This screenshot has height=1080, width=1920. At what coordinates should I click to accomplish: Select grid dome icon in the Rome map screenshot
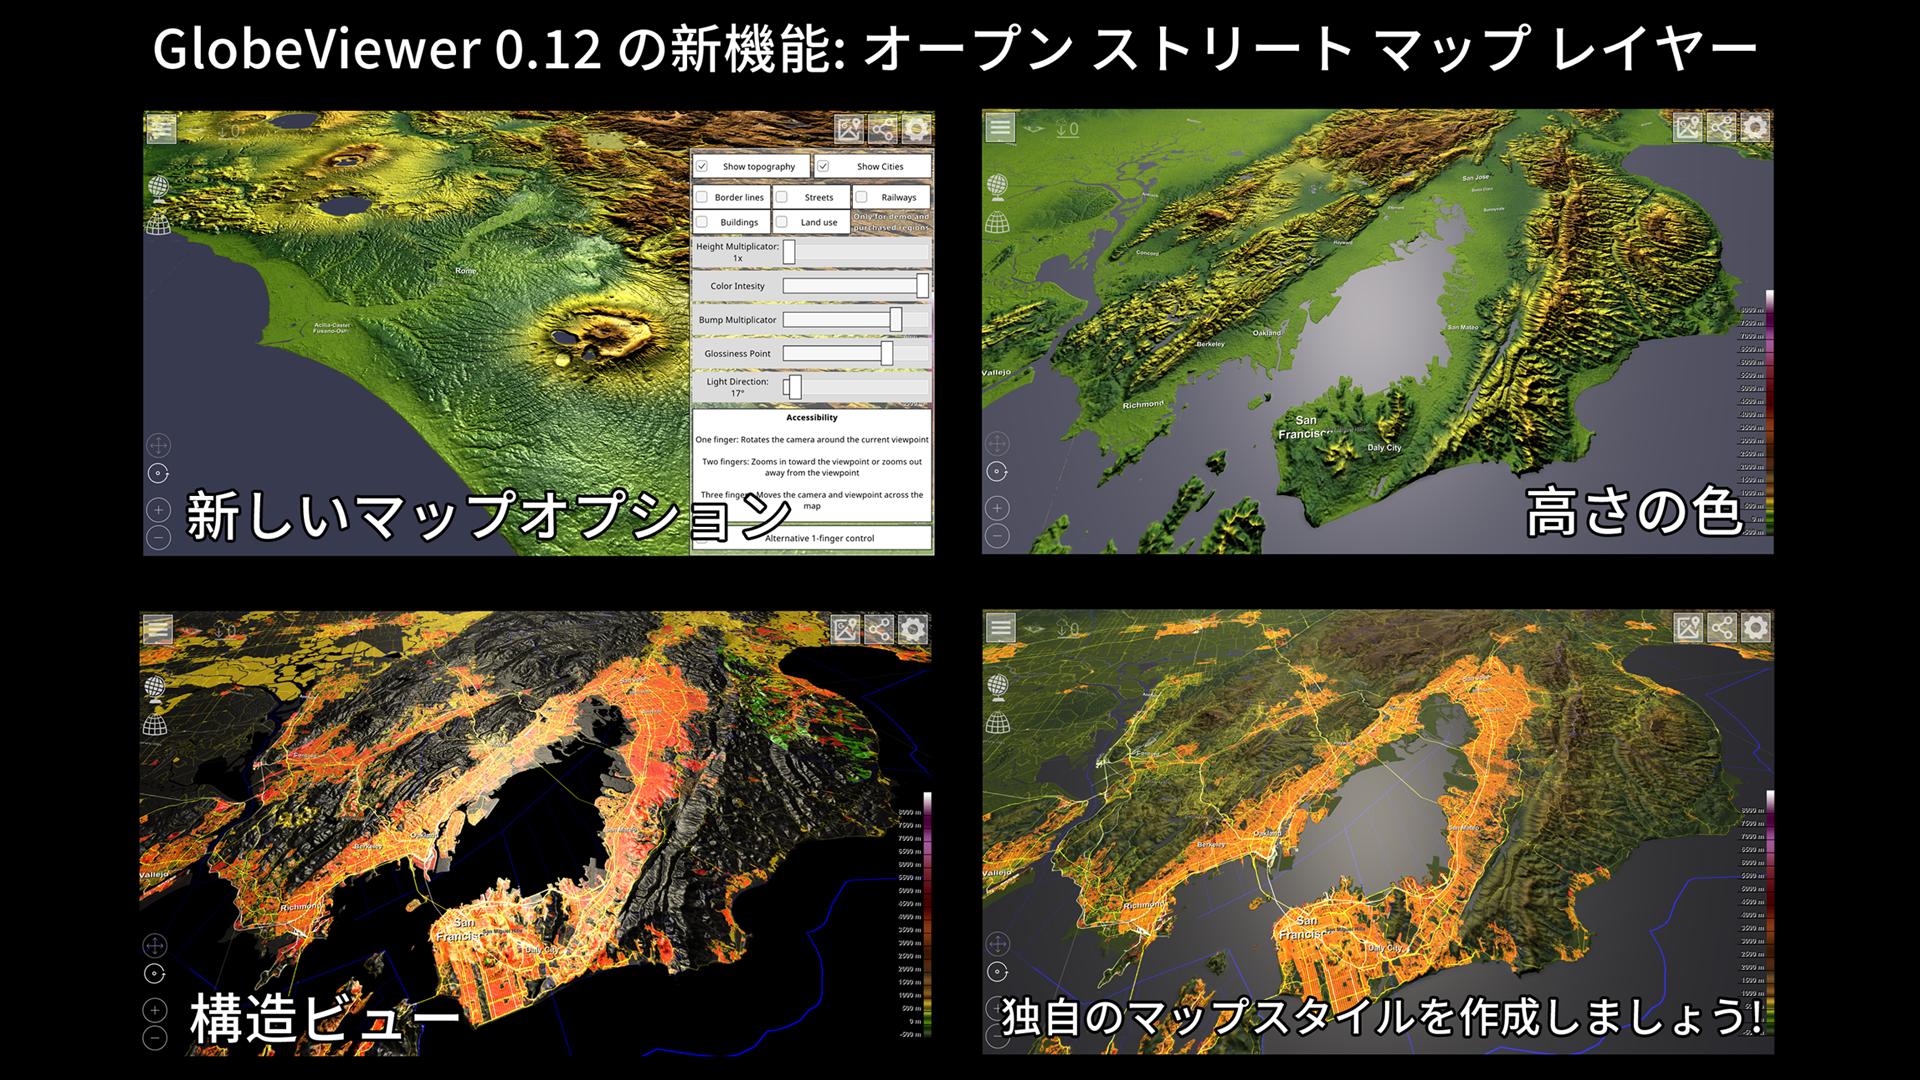click(157, 224)
